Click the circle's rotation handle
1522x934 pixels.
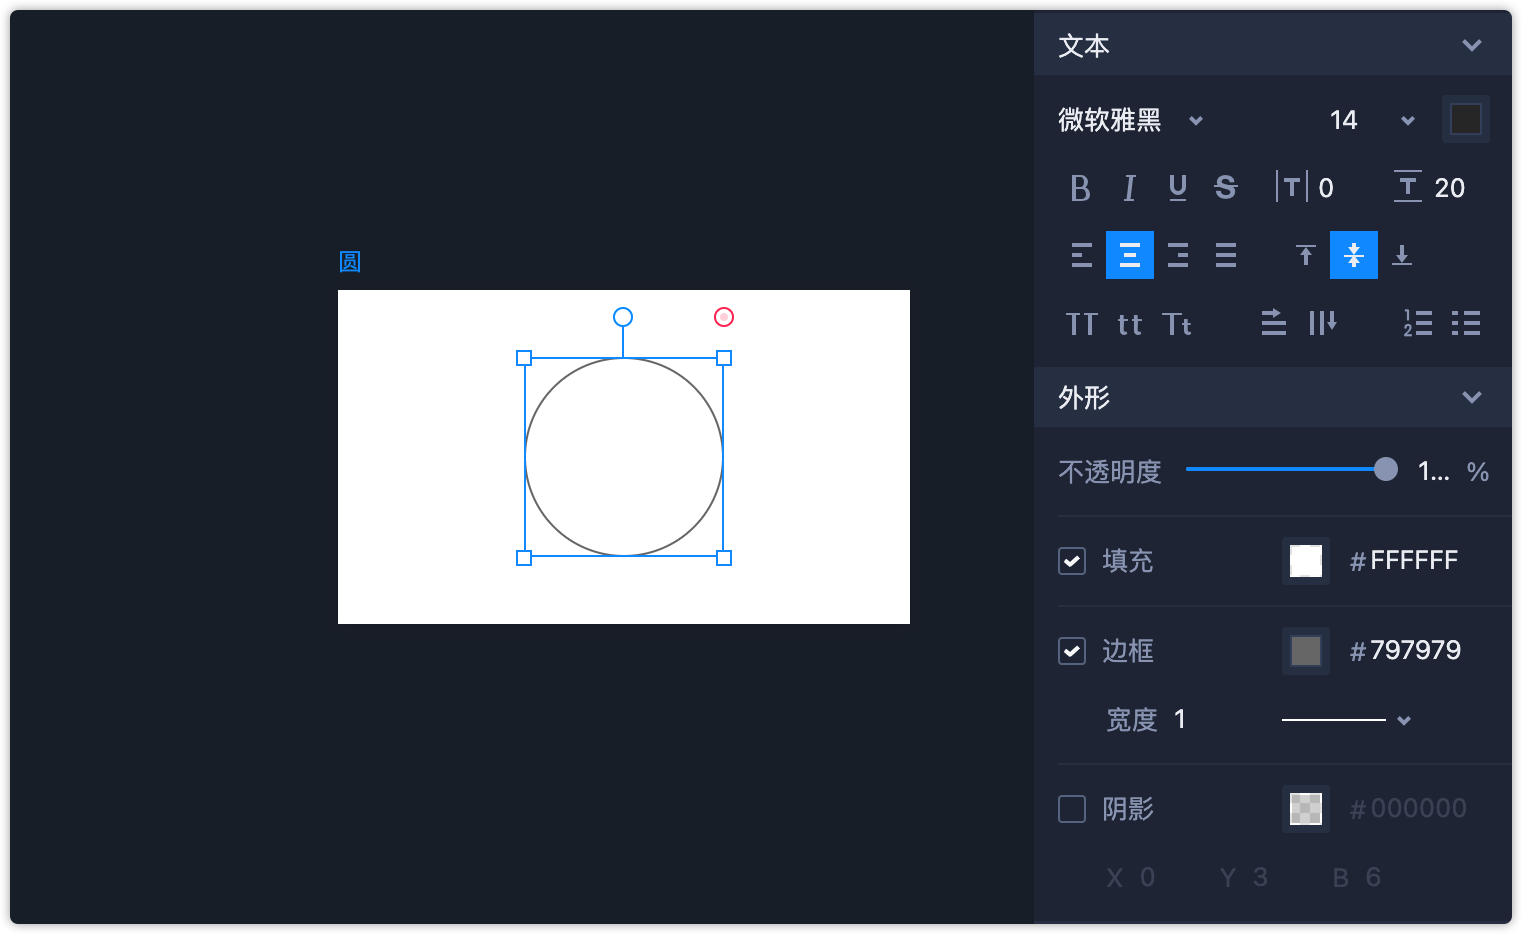(623, 317)
